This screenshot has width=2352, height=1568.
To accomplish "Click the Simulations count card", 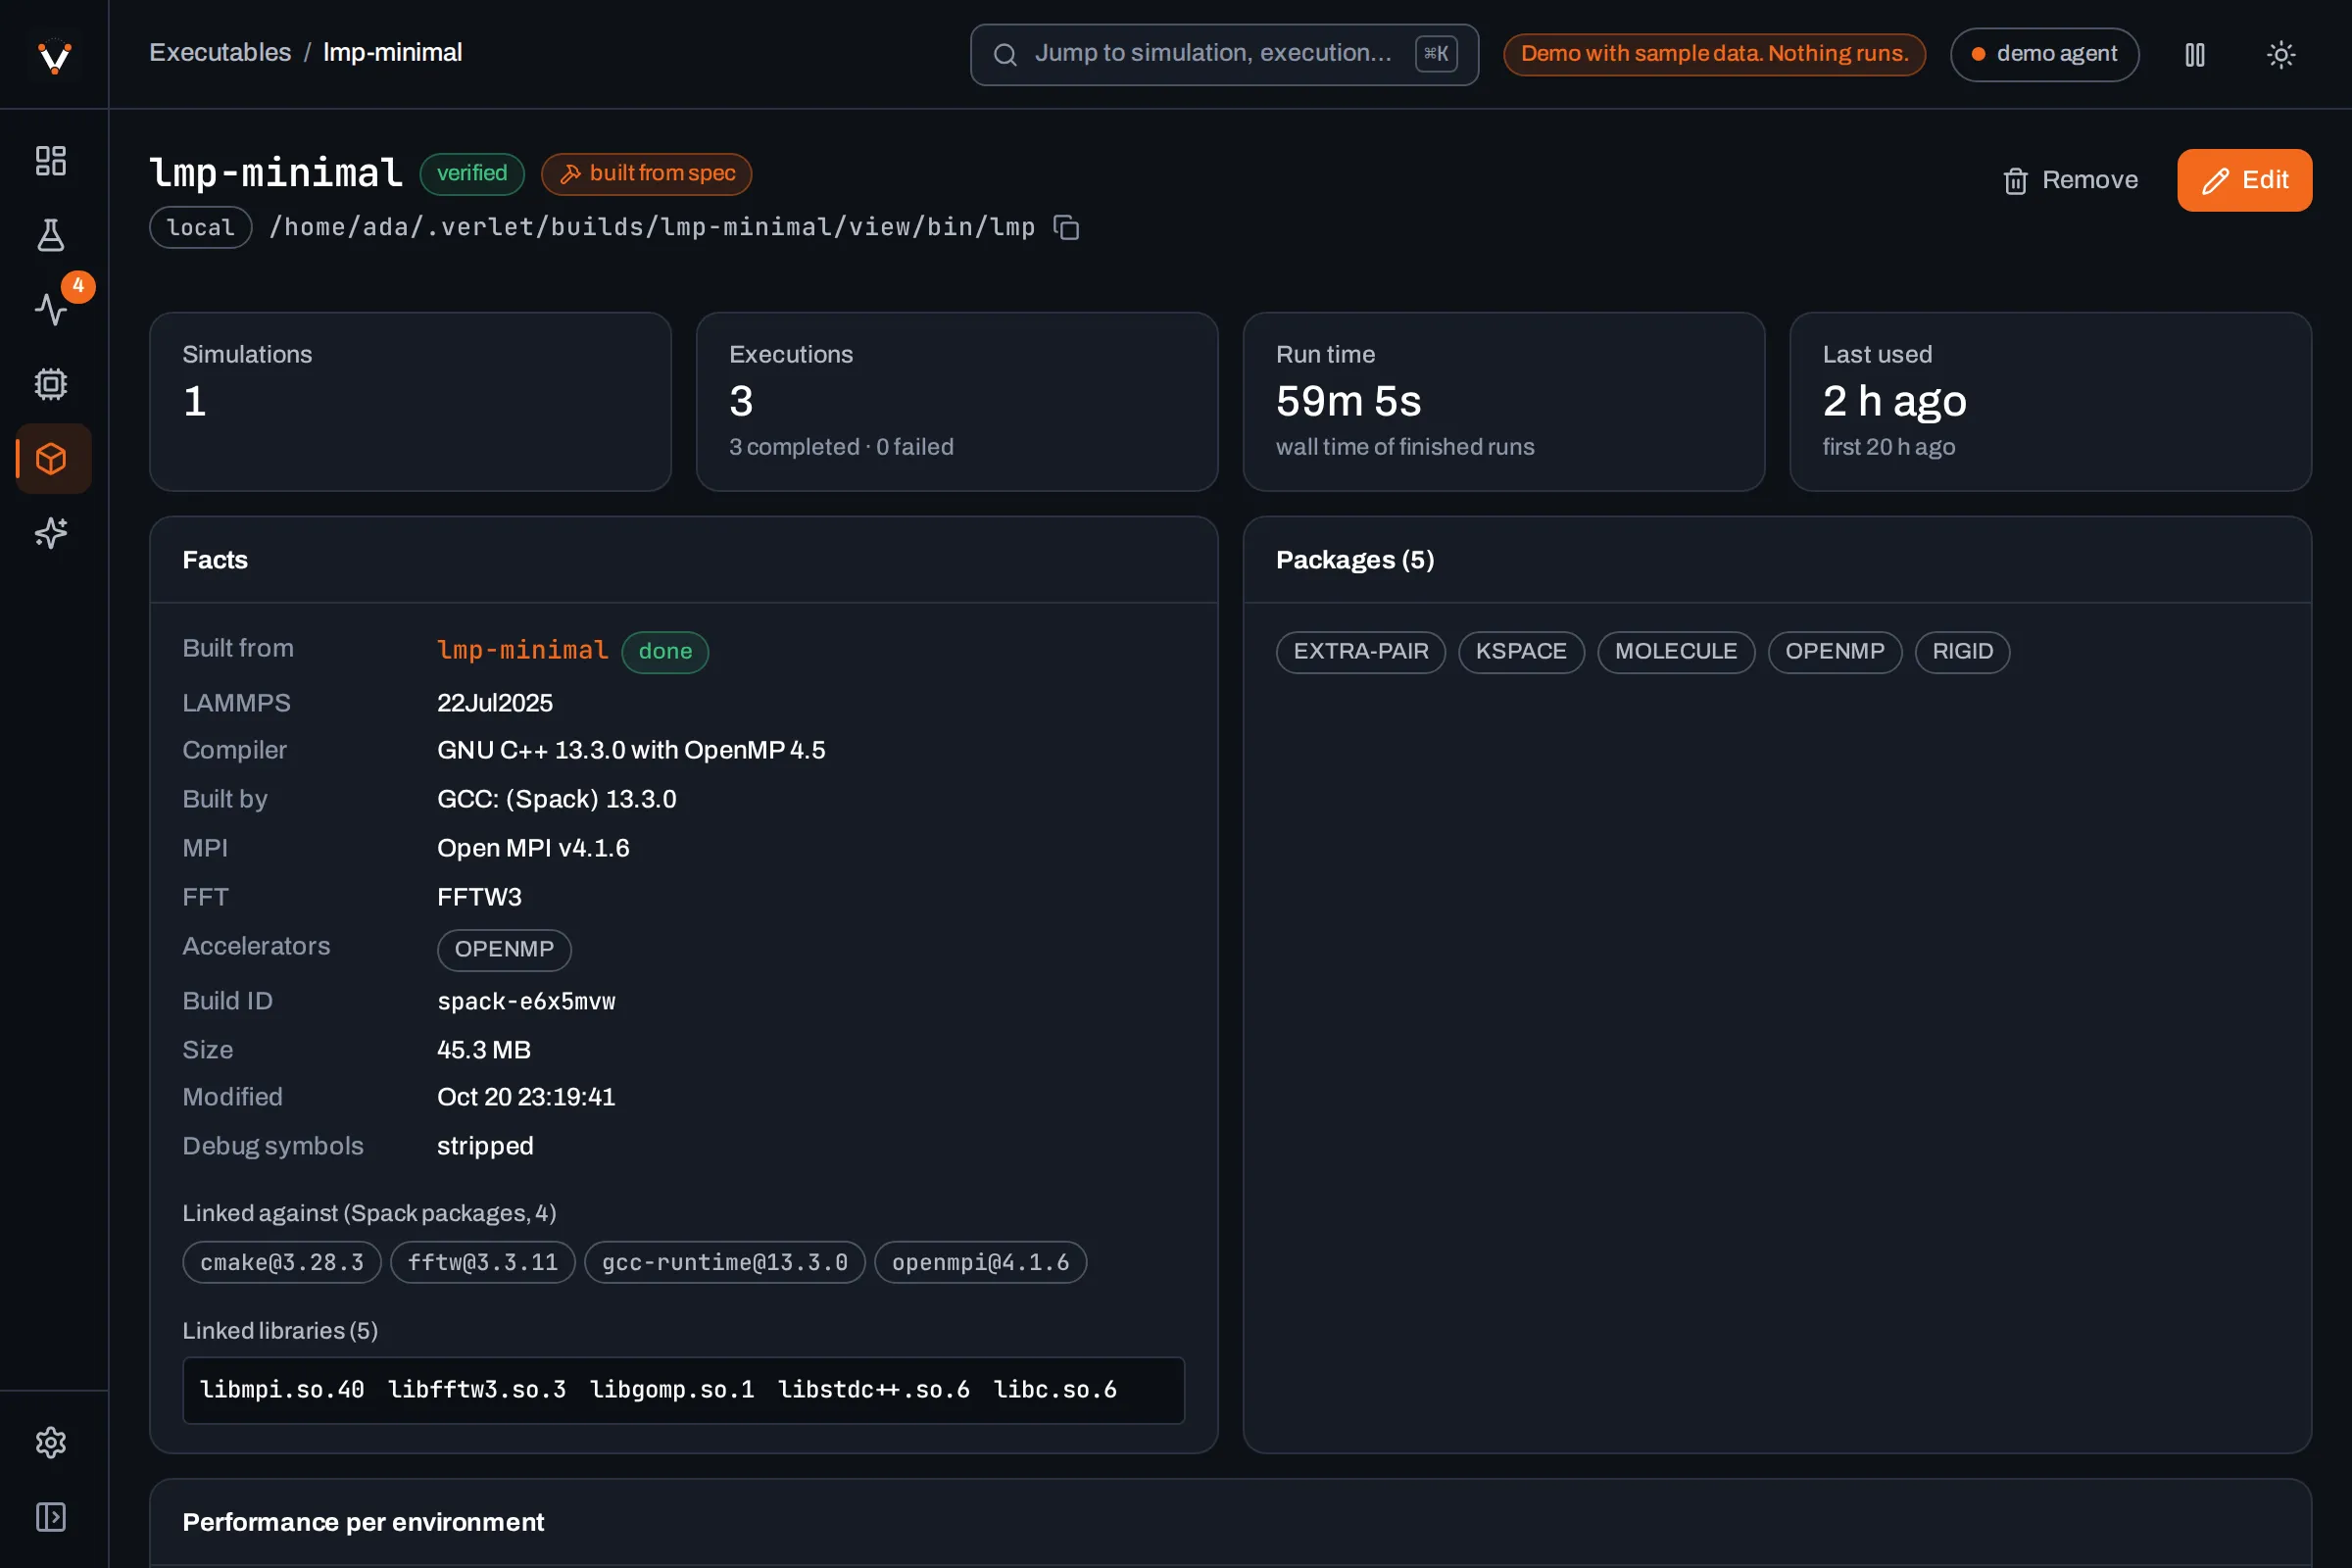I will click(x=410, y=402).
